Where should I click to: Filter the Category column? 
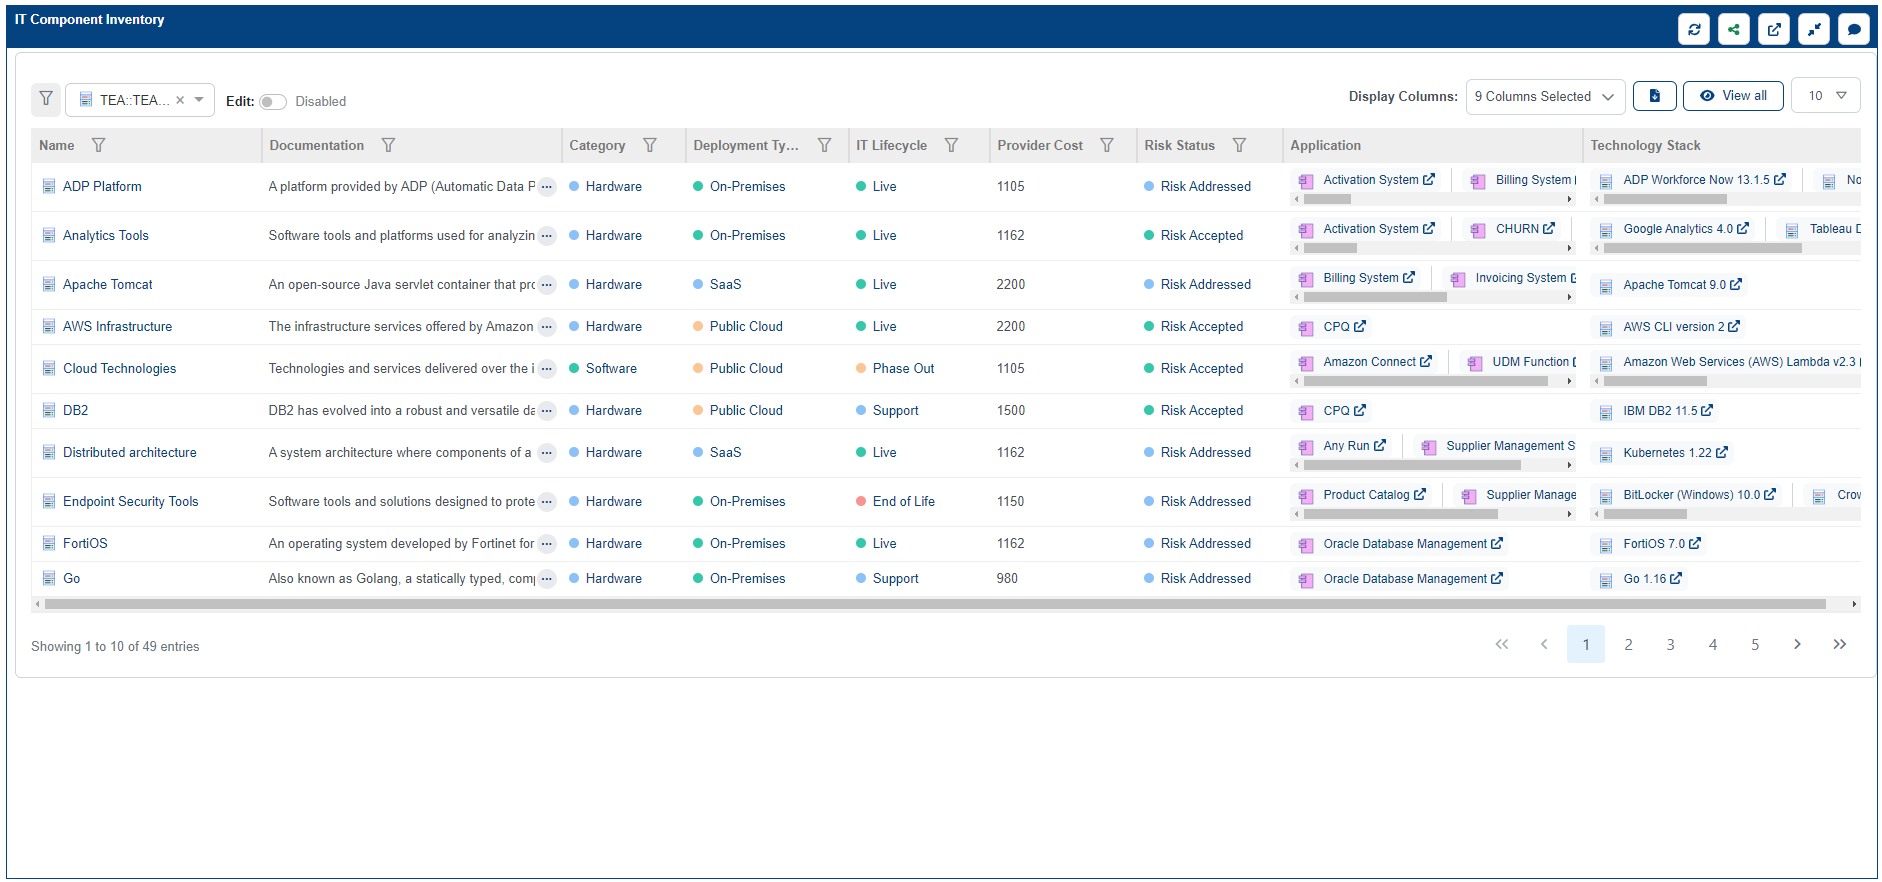pyautogui.click(x=650, y=145)
